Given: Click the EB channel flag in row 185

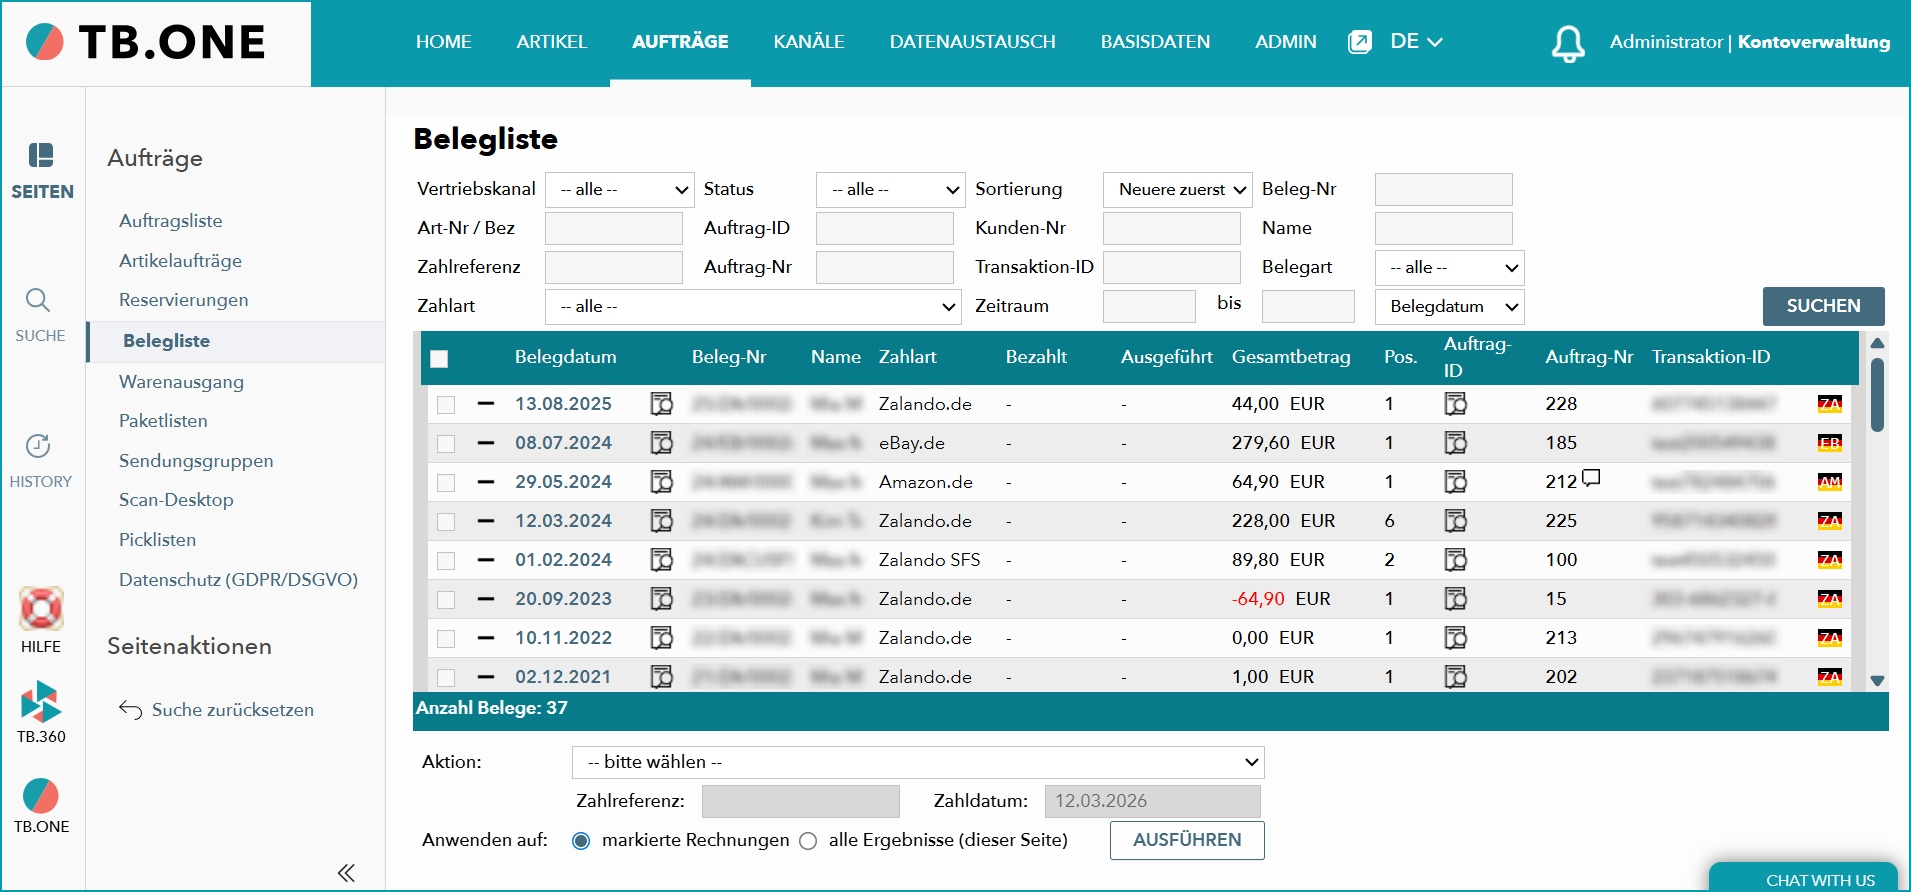Looking at the screenshot, I should click(x=1830, y=443).
